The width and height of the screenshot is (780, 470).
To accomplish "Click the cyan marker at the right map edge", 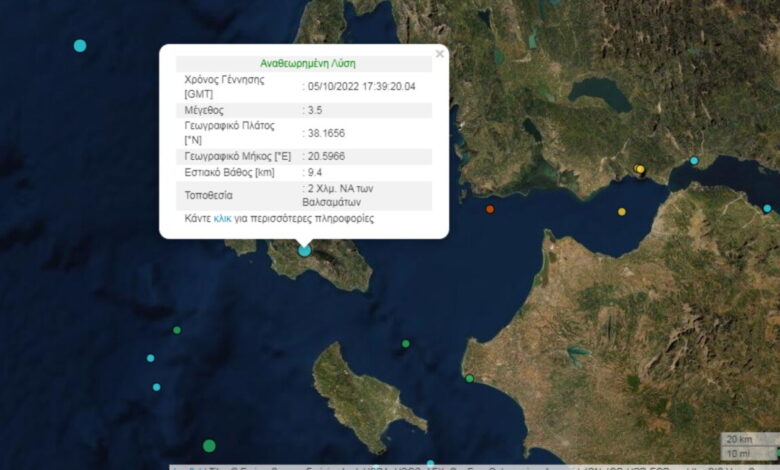I will [x=767, y=209].
